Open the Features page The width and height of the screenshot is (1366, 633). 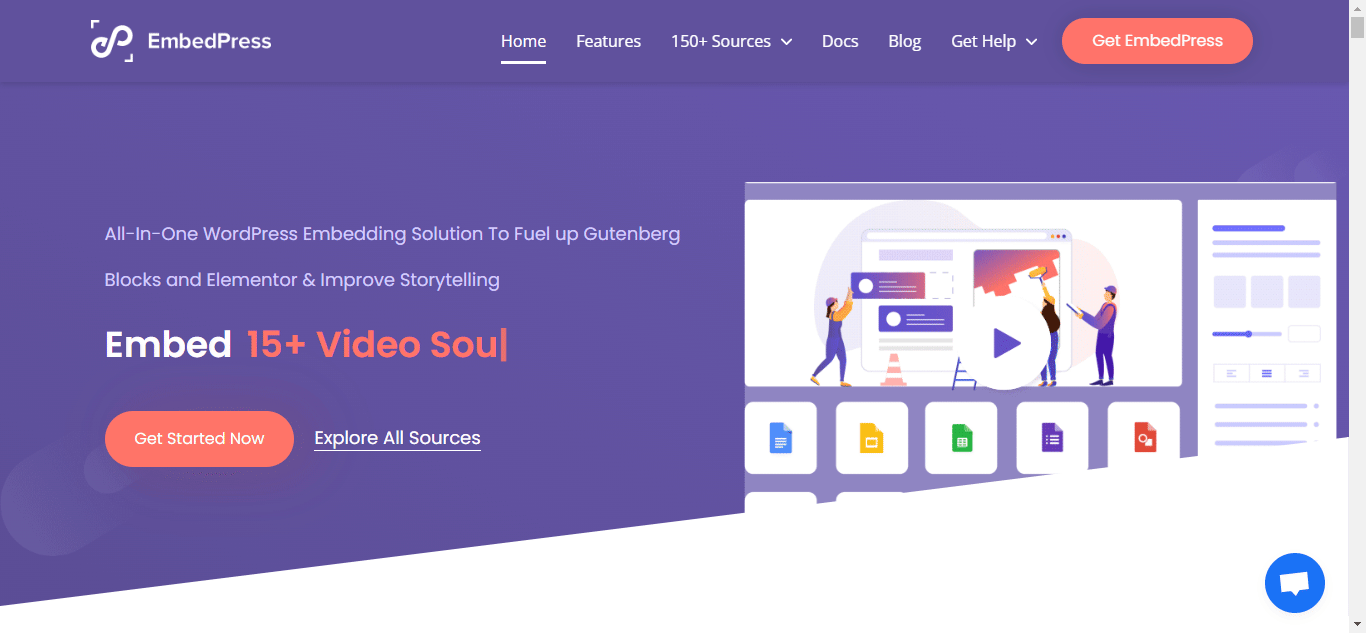[608, 41]
